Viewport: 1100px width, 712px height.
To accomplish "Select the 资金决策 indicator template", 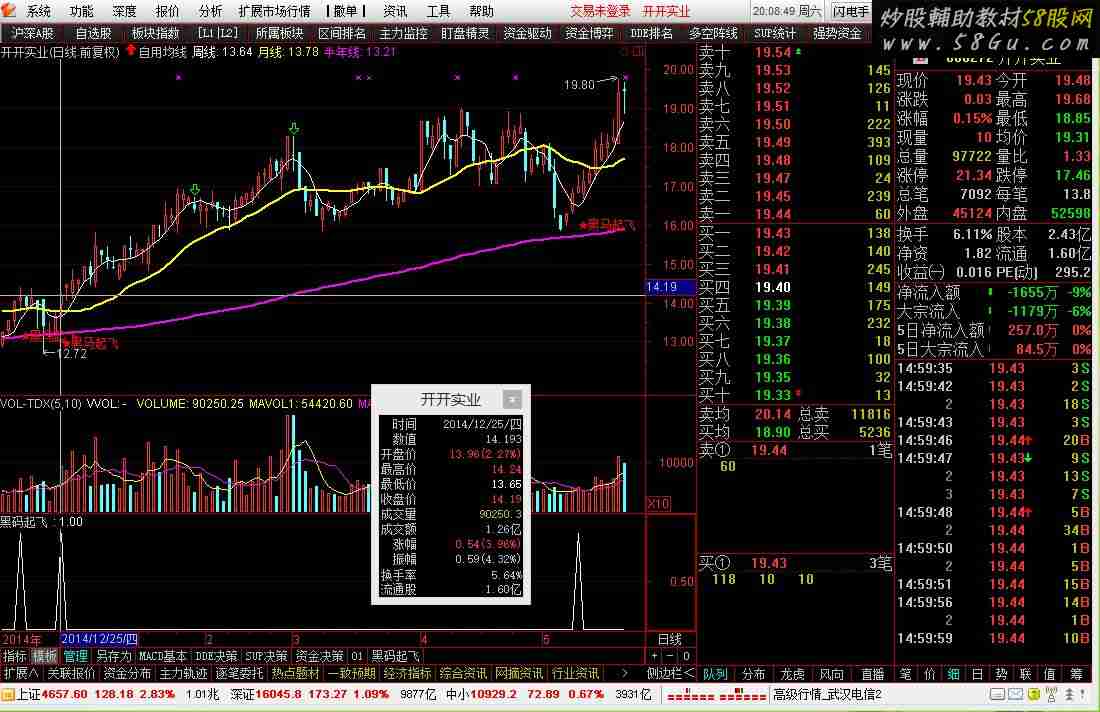I will pos(319,657).
